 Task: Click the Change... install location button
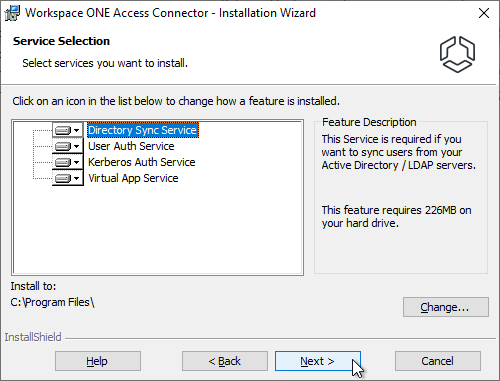pos(446,307)
